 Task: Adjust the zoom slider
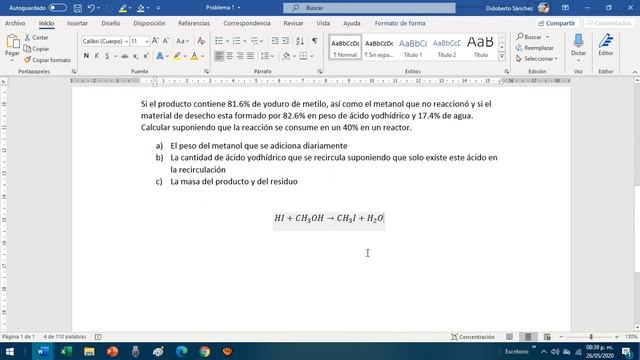591,337
